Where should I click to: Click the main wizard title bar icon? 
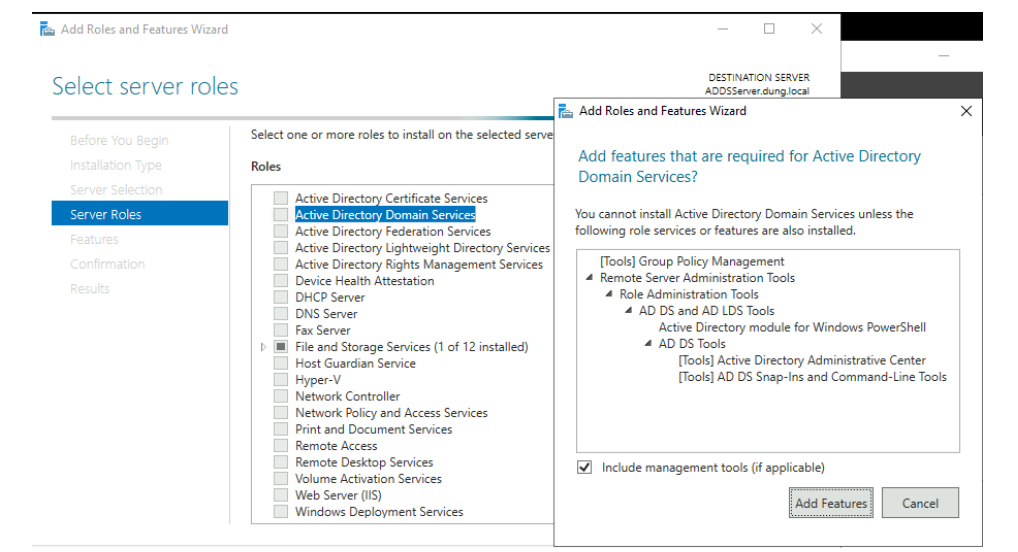pyautogui.click(x=47, y=29)
